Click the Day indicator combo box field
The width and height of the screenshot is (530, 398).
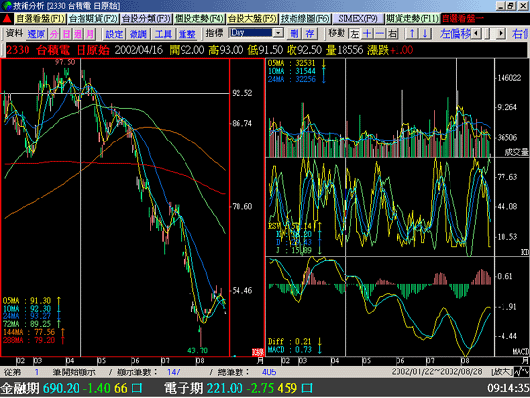pos(251,33)
